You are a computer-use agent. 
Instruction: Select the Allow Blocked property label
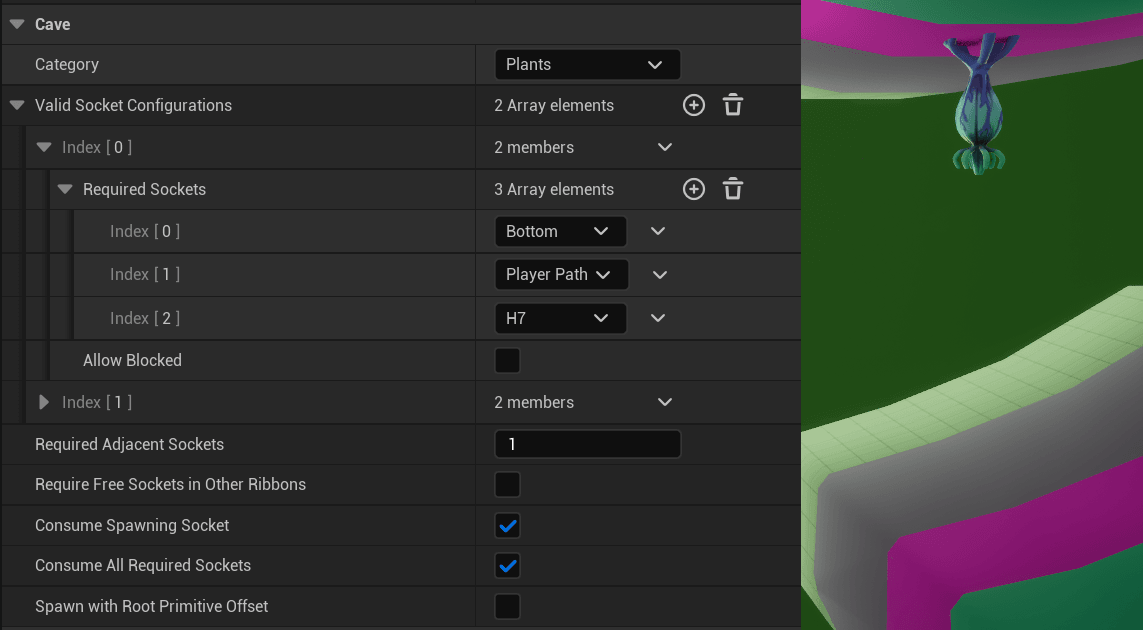click(x=132, y=360)
